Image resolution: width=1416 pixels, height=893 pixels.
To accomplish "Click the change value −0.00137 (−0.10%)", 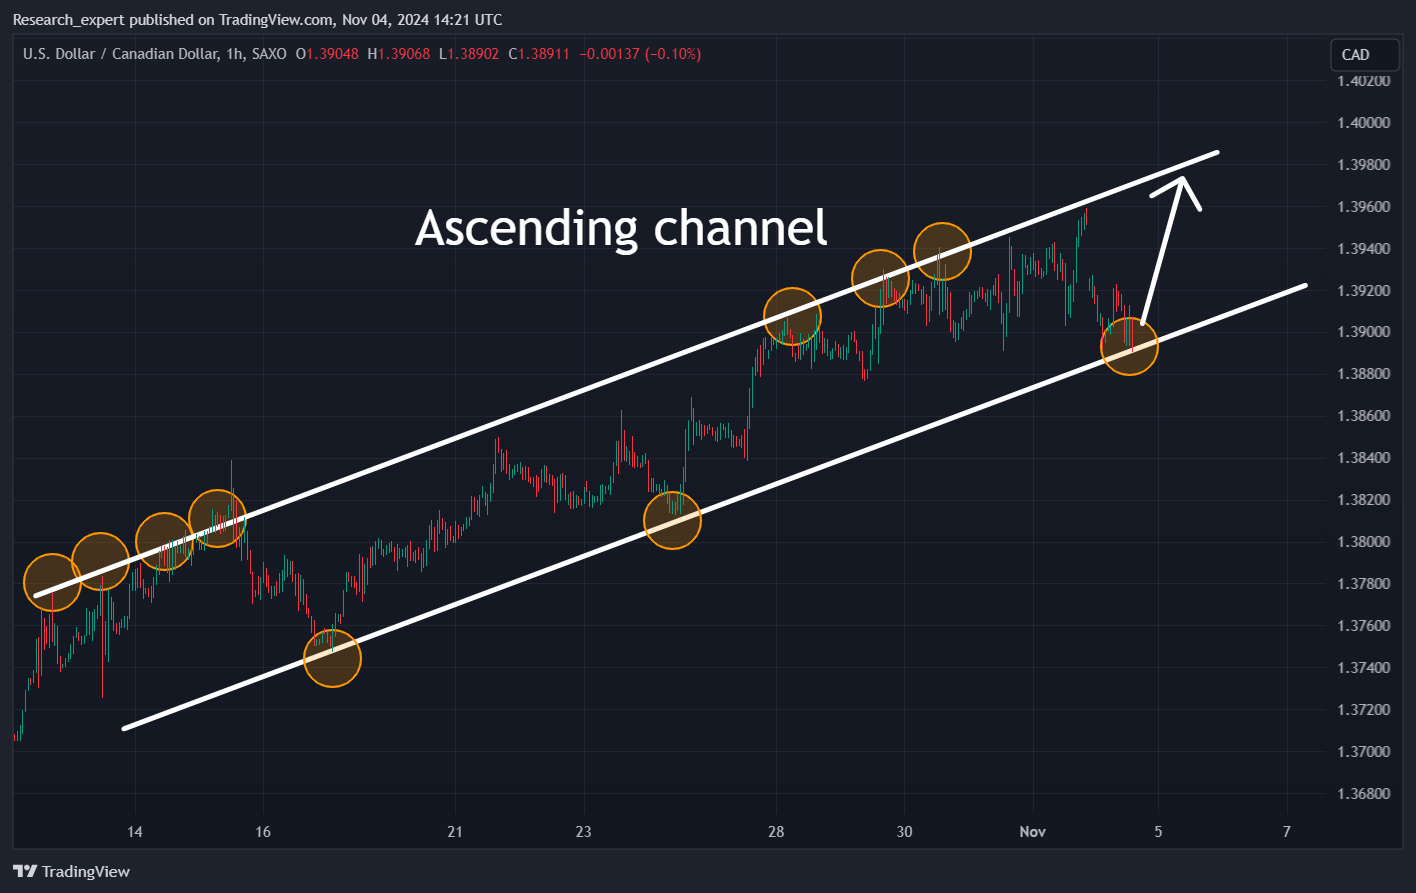I will (x=640, y=54).
